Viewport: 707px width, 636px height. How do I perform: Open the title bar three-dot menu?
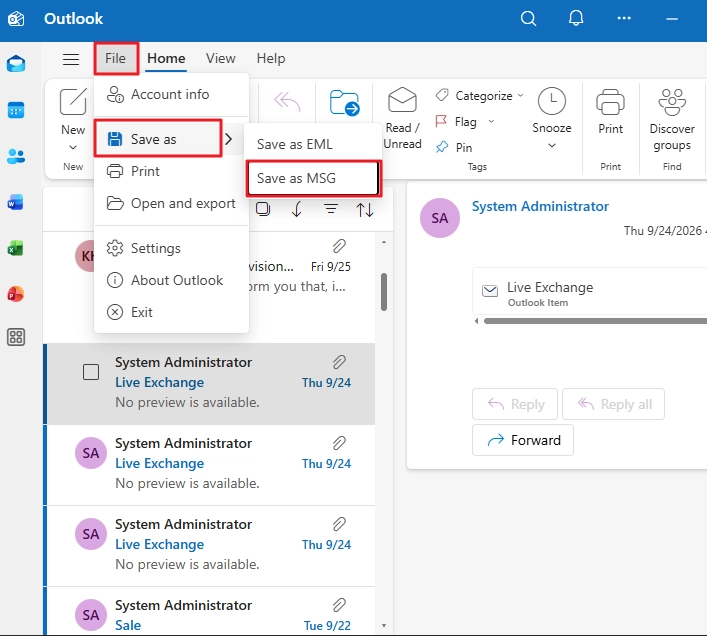click(624, 18)
